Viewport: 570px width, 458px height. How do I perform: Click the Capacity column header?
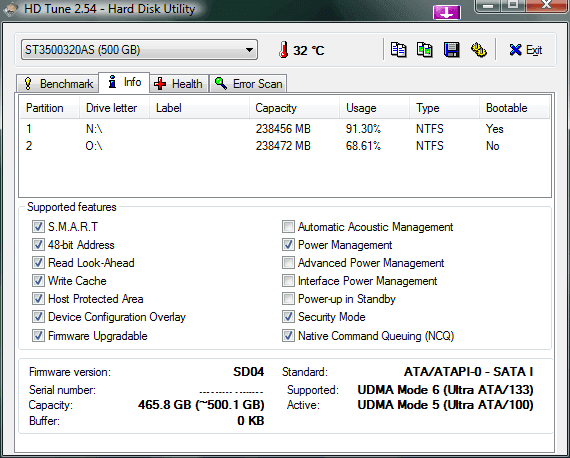[295, 108]
